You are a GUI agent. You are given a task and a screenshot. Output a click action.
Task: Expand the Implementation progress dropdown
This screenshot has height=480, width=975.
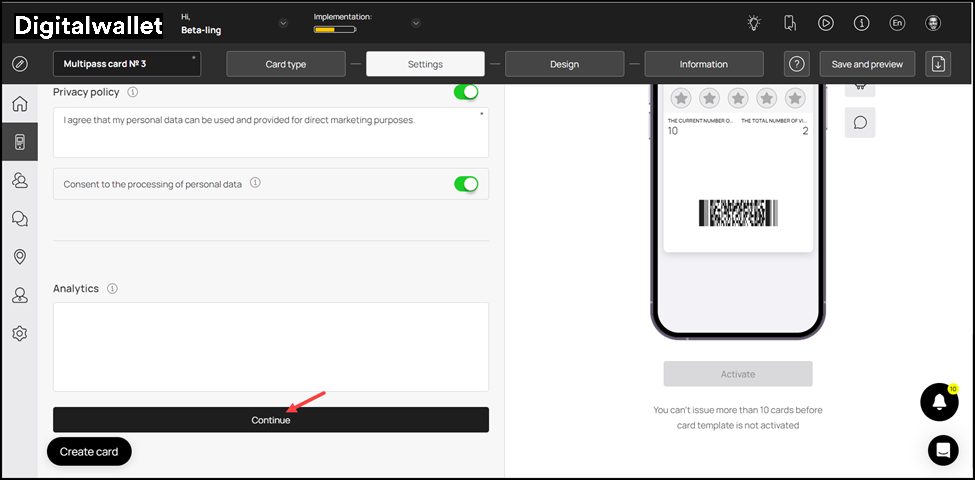(416, 24)
